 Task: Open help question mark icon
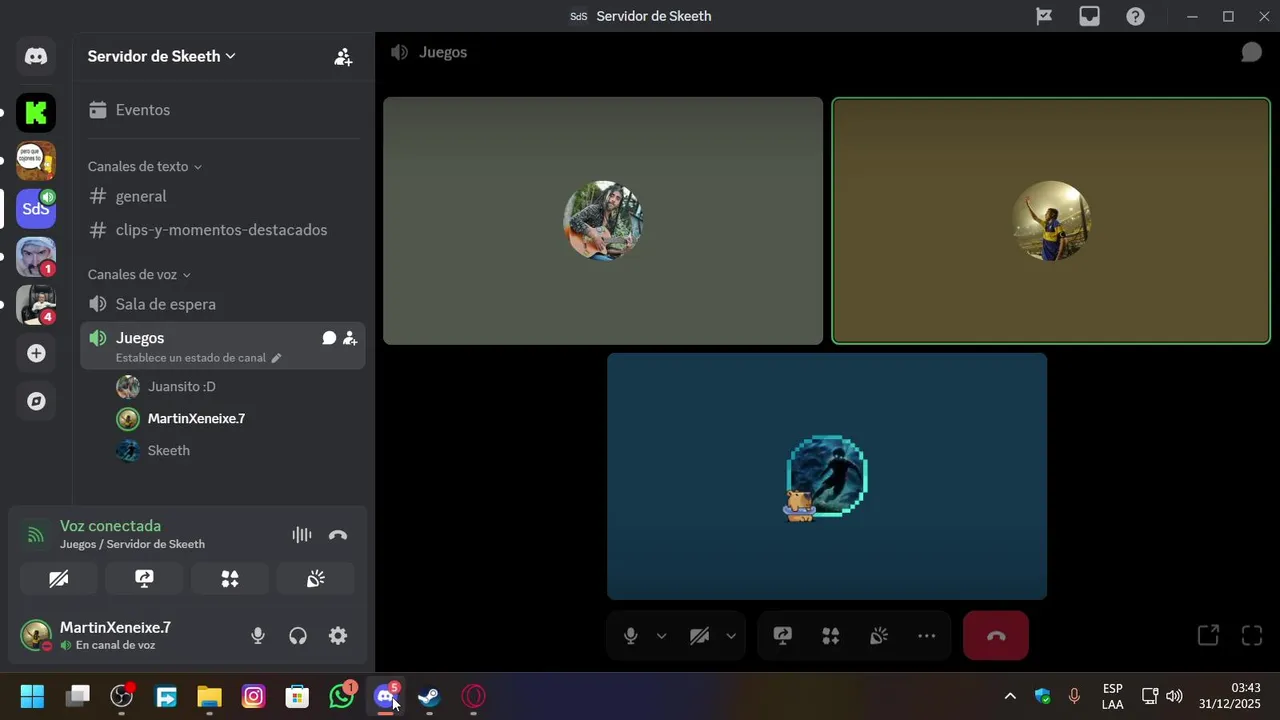click(x=1136, y=16)
